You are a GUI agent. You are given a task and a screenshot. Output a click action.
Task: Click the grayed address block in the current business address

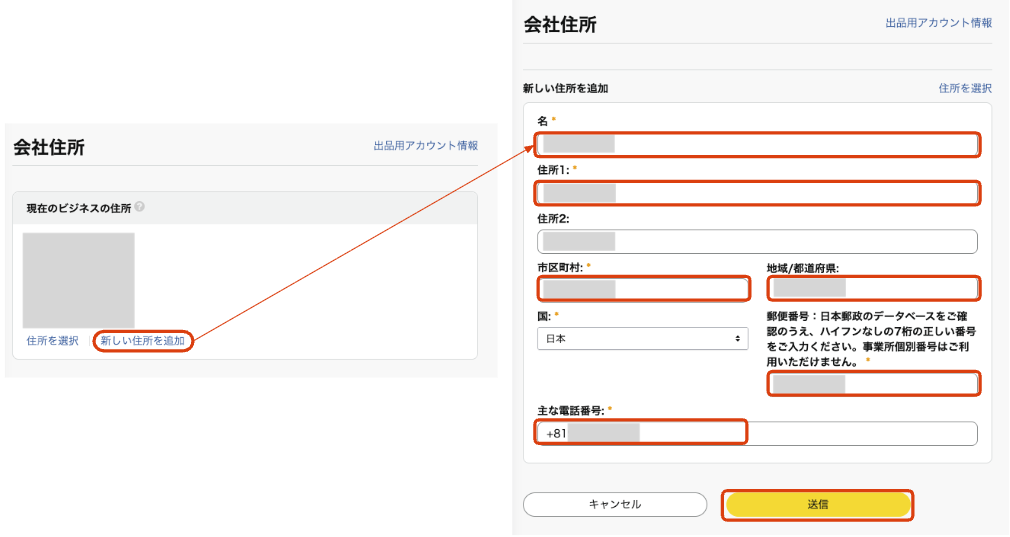[x=79, y=281]
